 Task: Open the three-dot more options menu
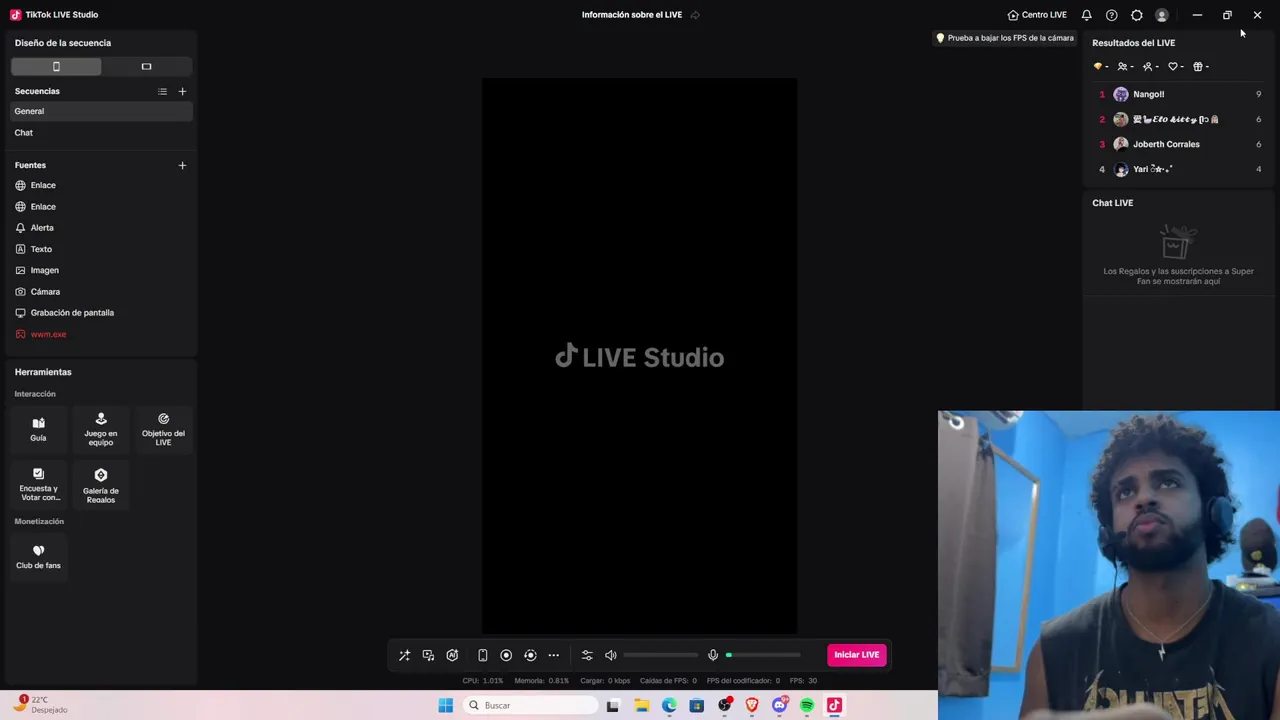pos(553,655)
